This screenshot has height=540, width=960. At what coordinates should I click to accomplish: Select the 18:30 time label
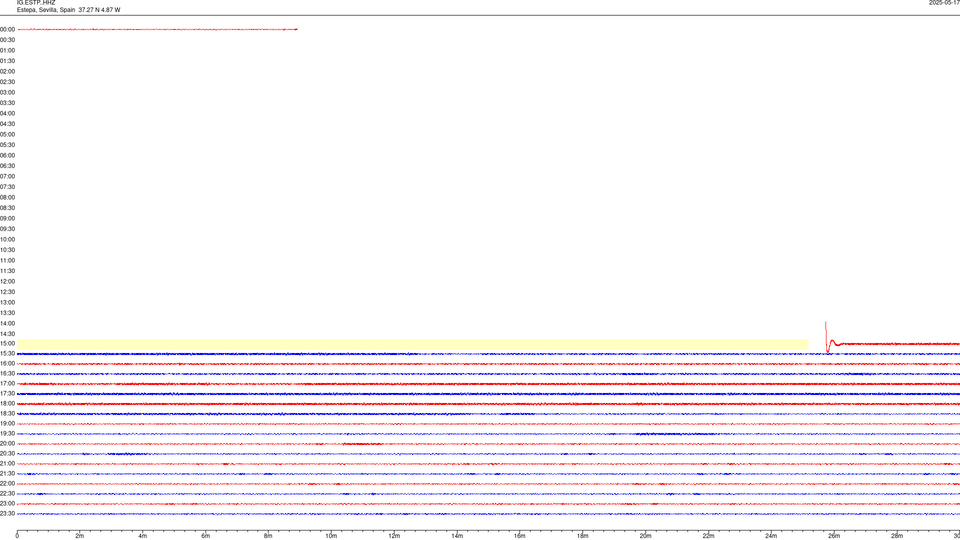(x=7, y=414)
